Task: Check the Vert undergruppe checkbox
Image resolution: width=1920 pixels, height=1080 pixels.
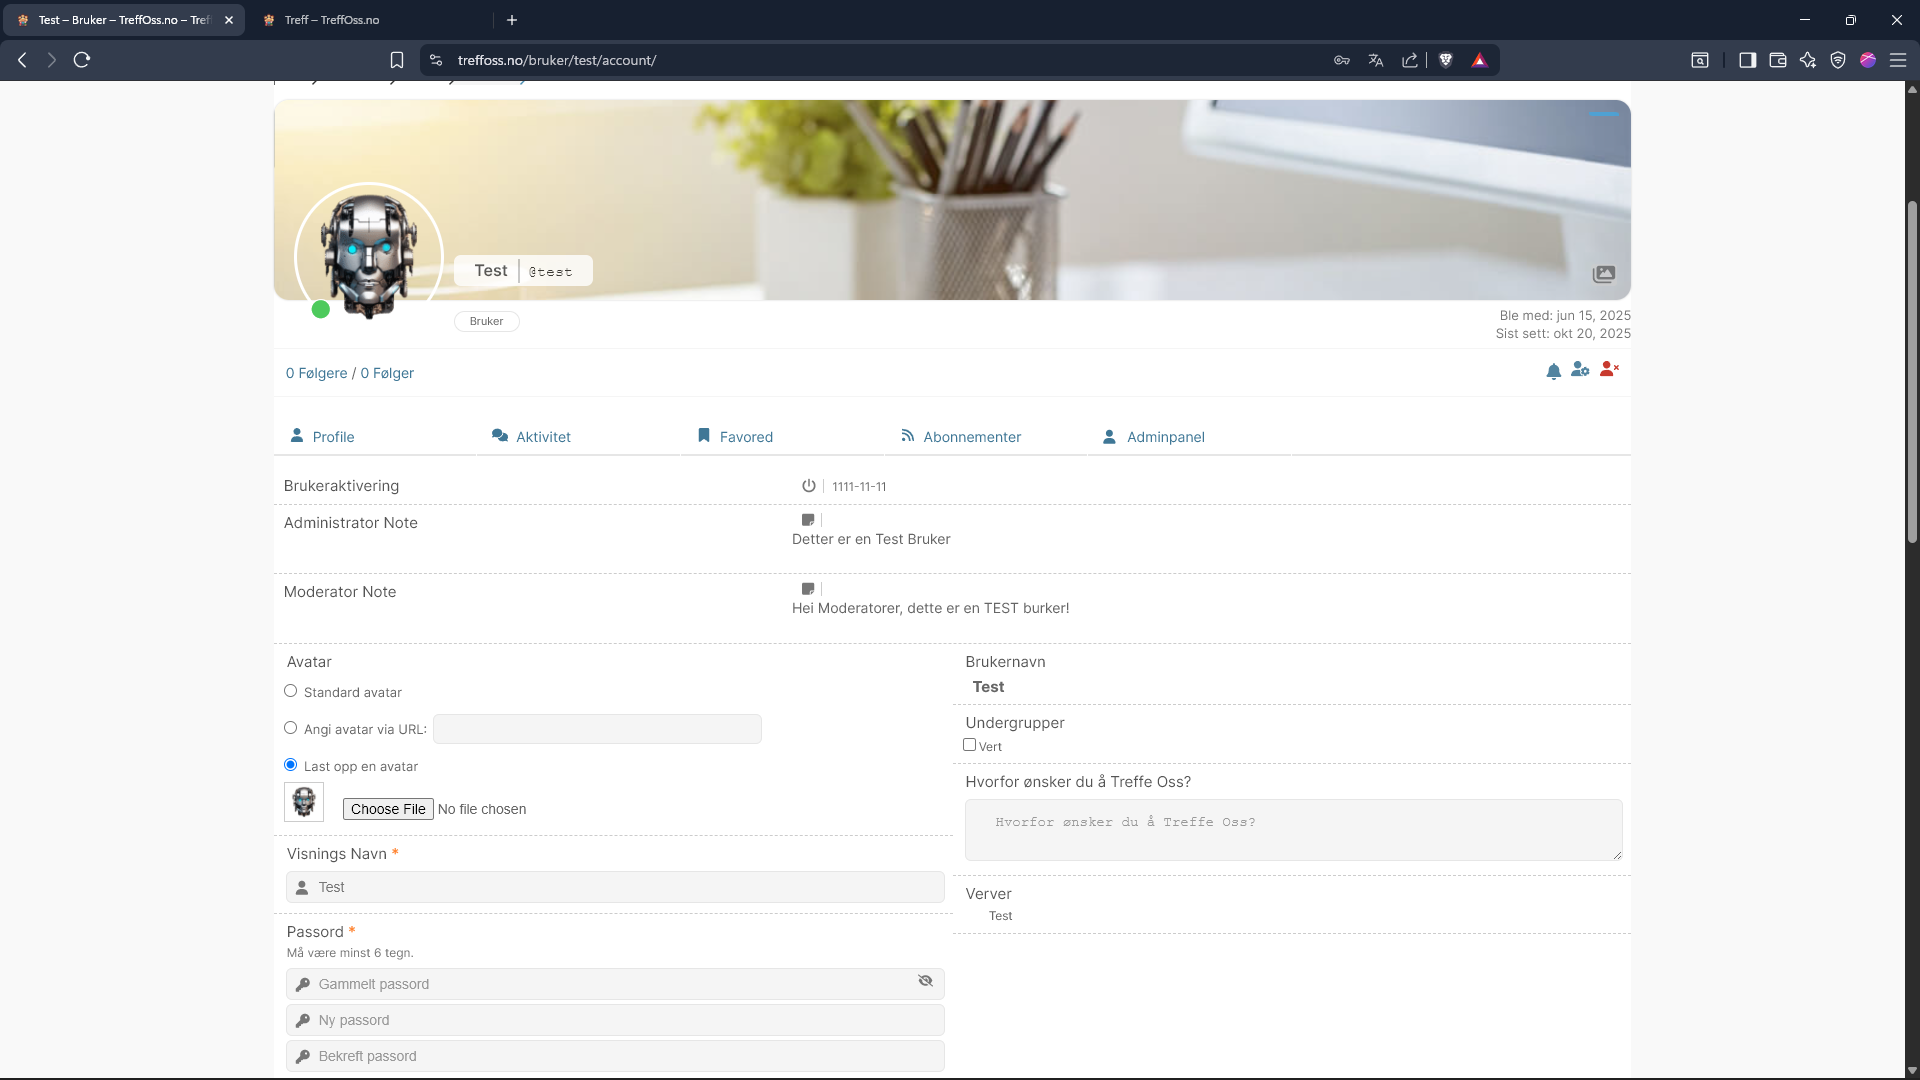Action: coord(969,745)
